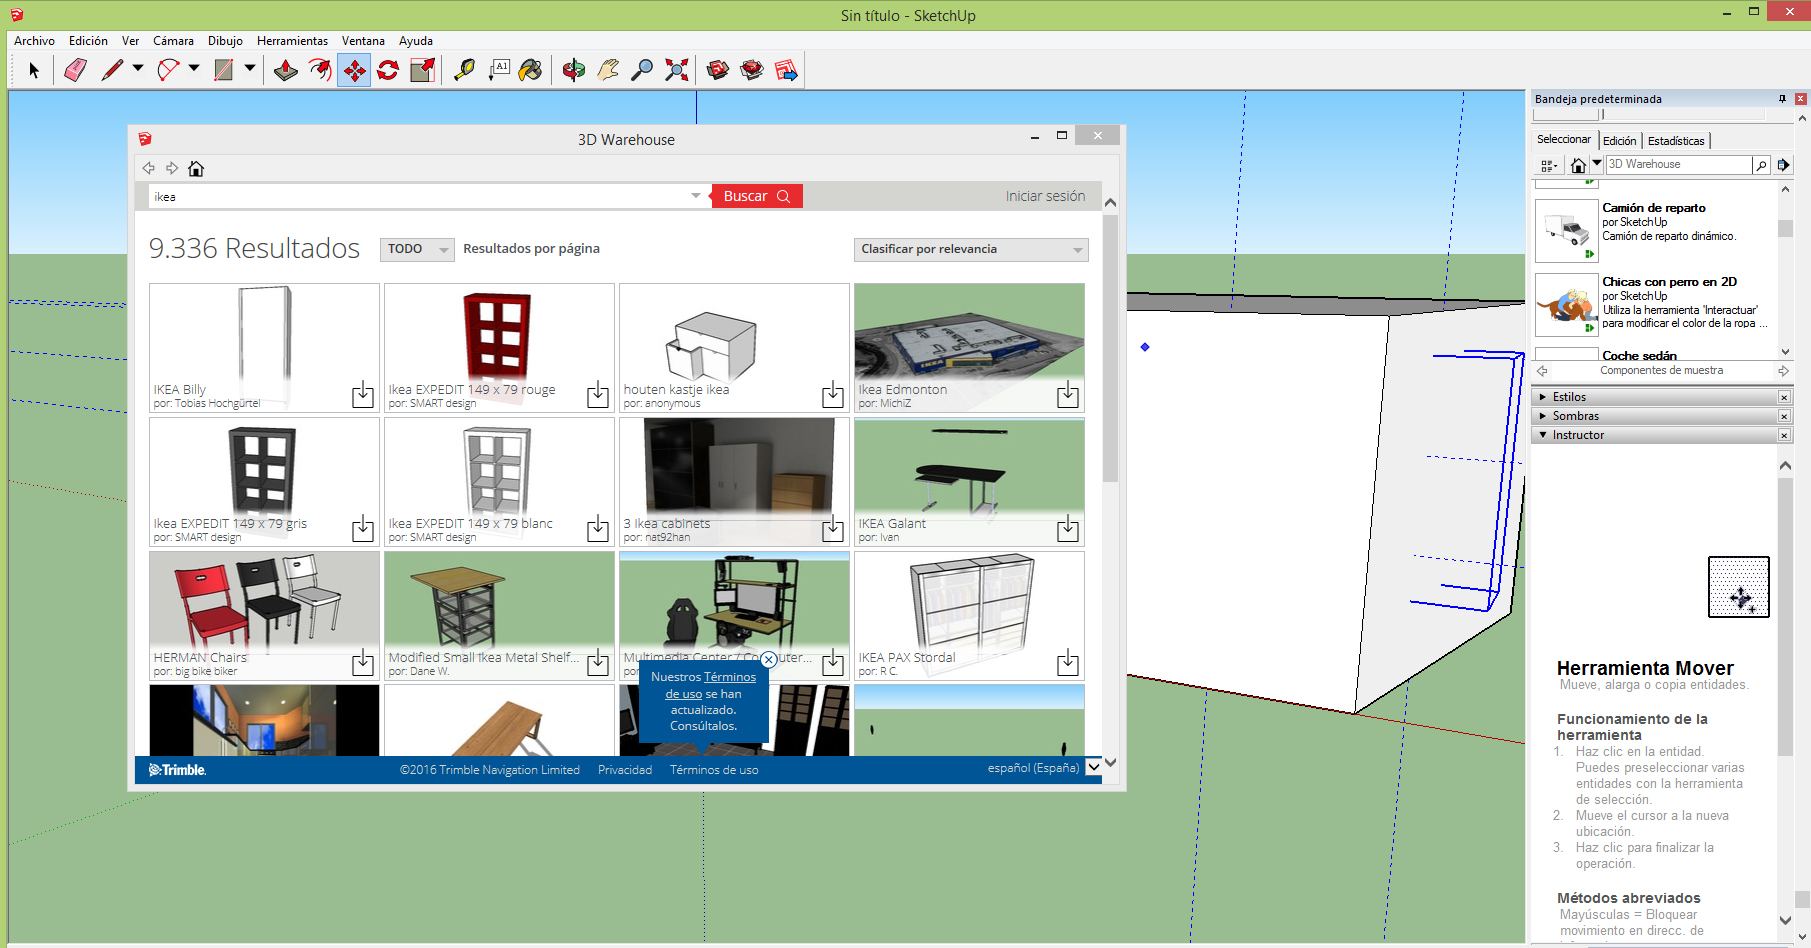Open the Herramientas menu

click(x=292, y=41)
